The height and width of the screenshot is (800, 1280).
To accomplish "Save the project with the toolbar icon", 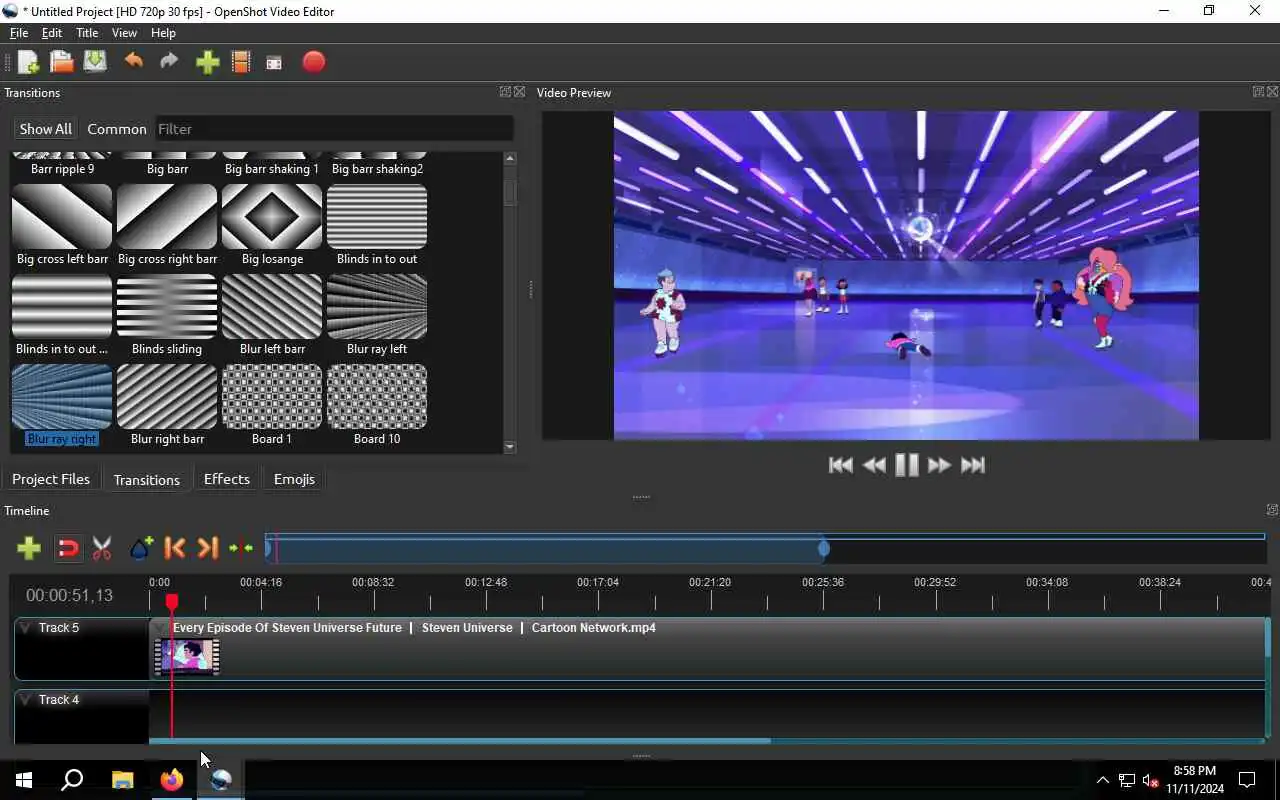I will click(95, 62).
